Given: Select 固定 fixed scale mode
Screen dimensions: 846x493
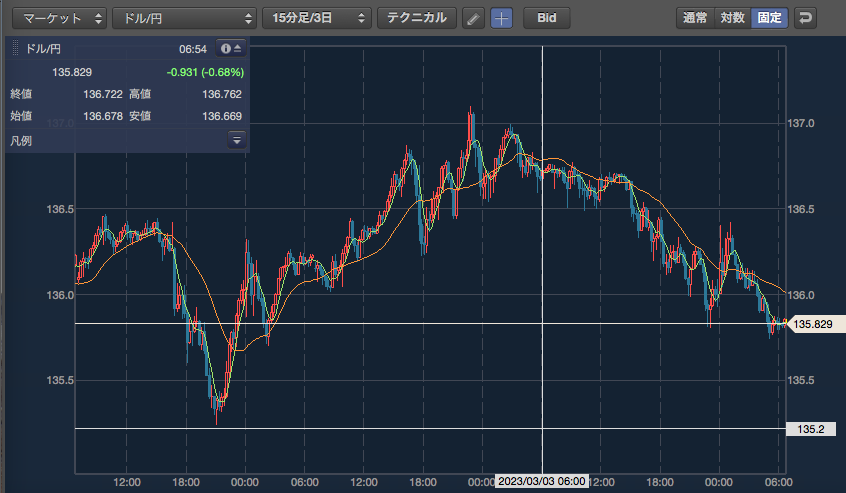Looking at the screenshot, I should (x=769, y=18).
